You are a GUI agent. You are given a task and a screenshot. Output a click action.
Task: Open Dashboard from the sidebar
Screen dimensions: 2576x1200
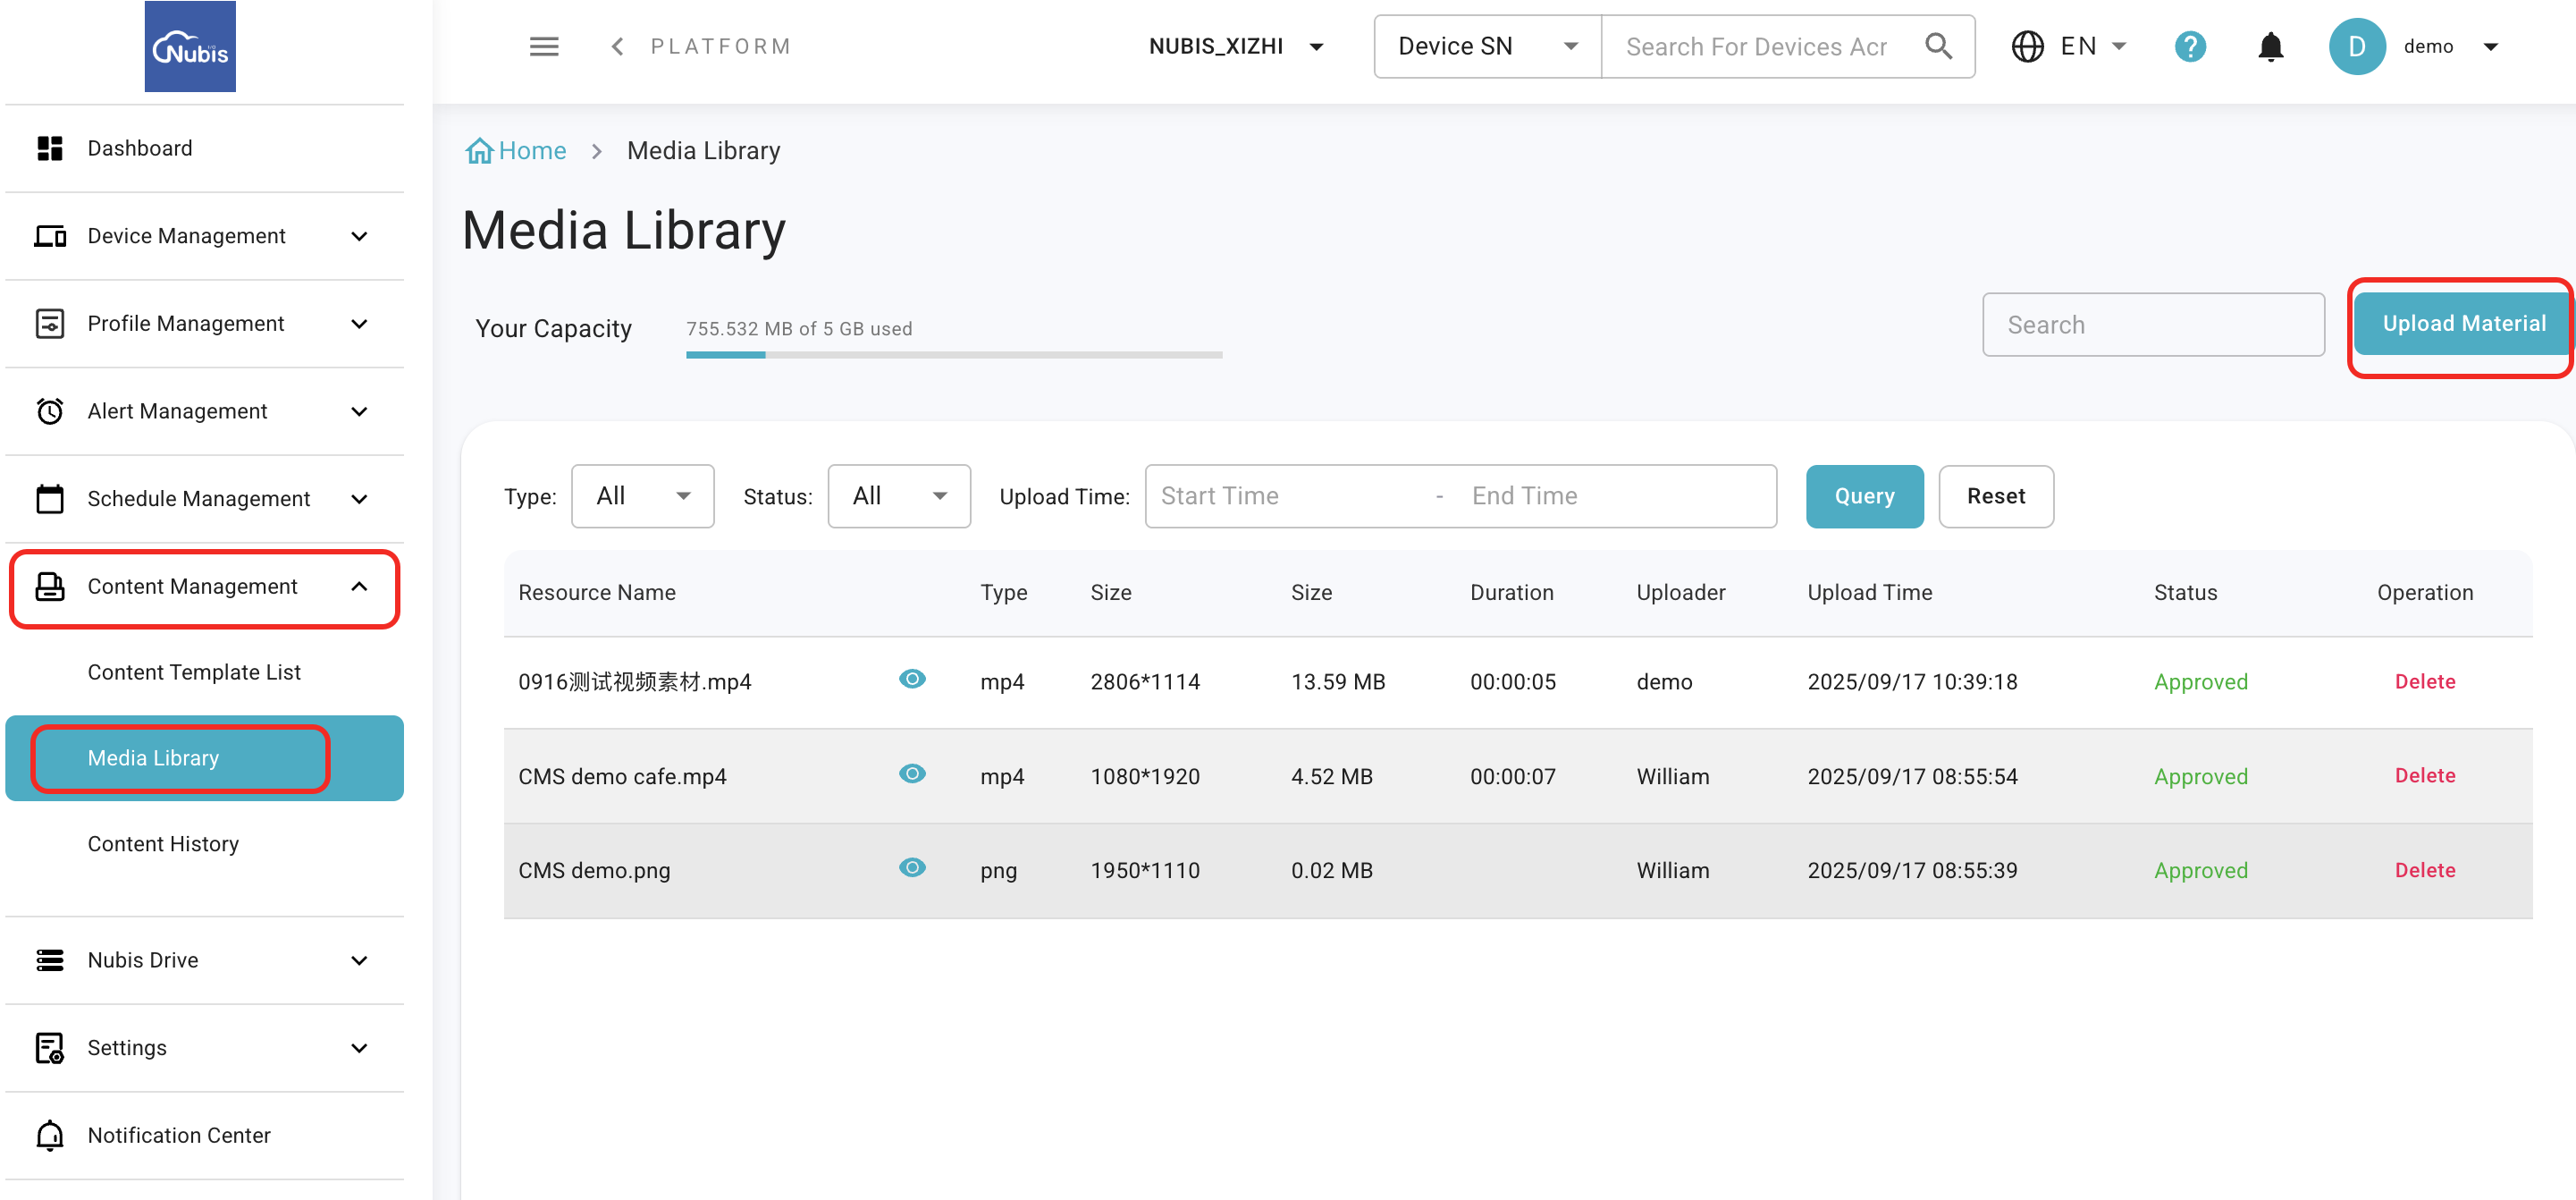pos(139,148)
